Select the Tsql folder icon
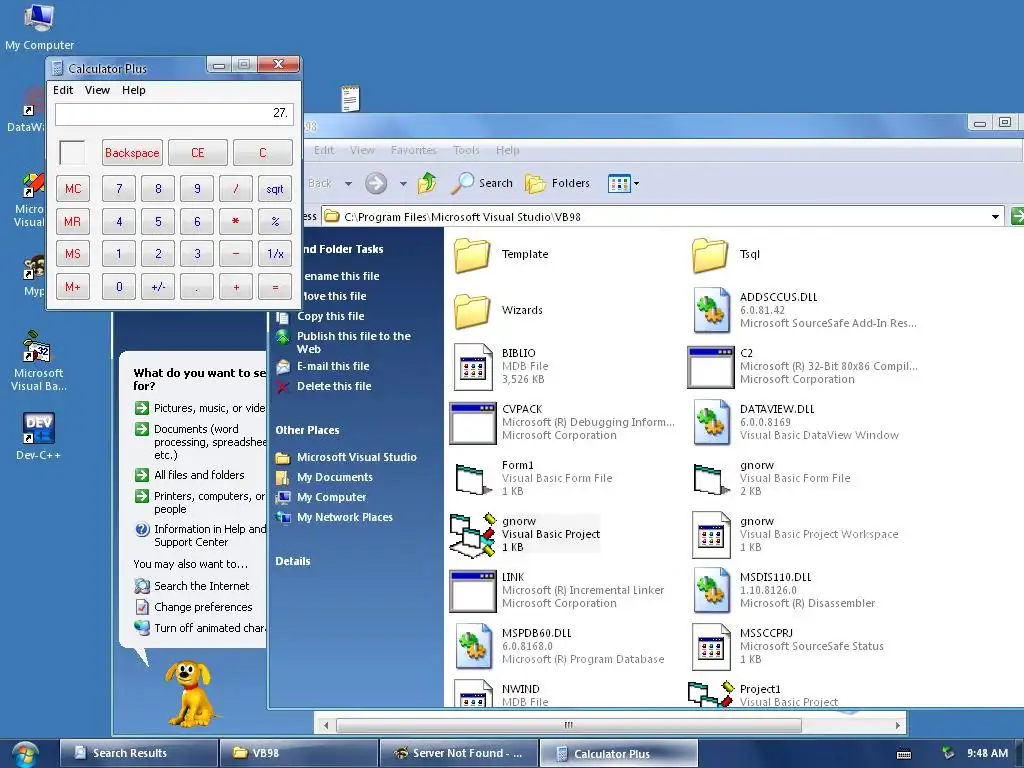The image size is (1024, 768). click(x=711, y=255)
